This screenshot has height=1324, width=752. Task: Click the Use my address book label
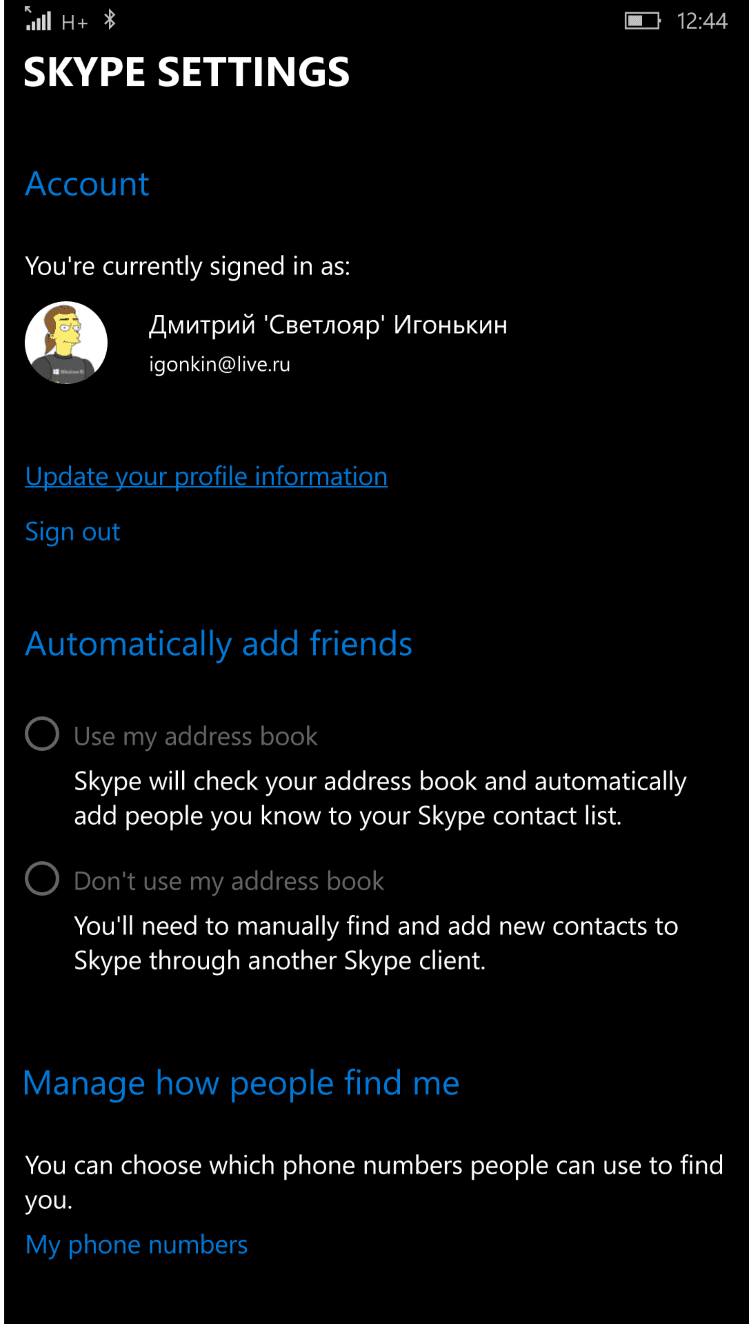pyautogui.click(x=195, y=737)
